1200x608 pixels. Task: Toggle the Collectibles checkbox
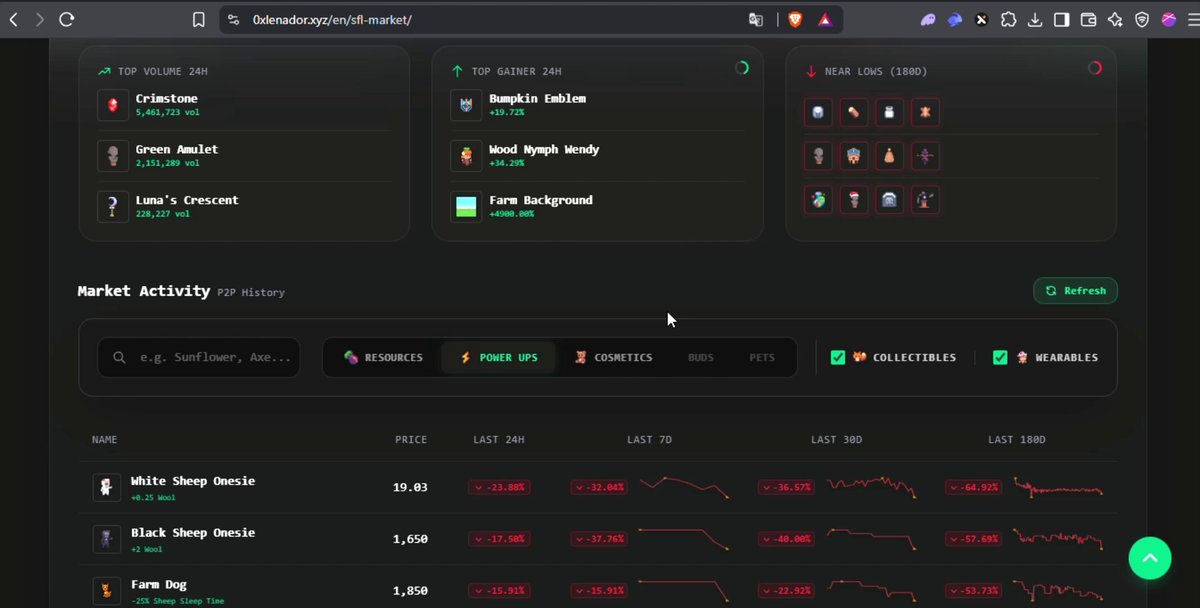838,357
